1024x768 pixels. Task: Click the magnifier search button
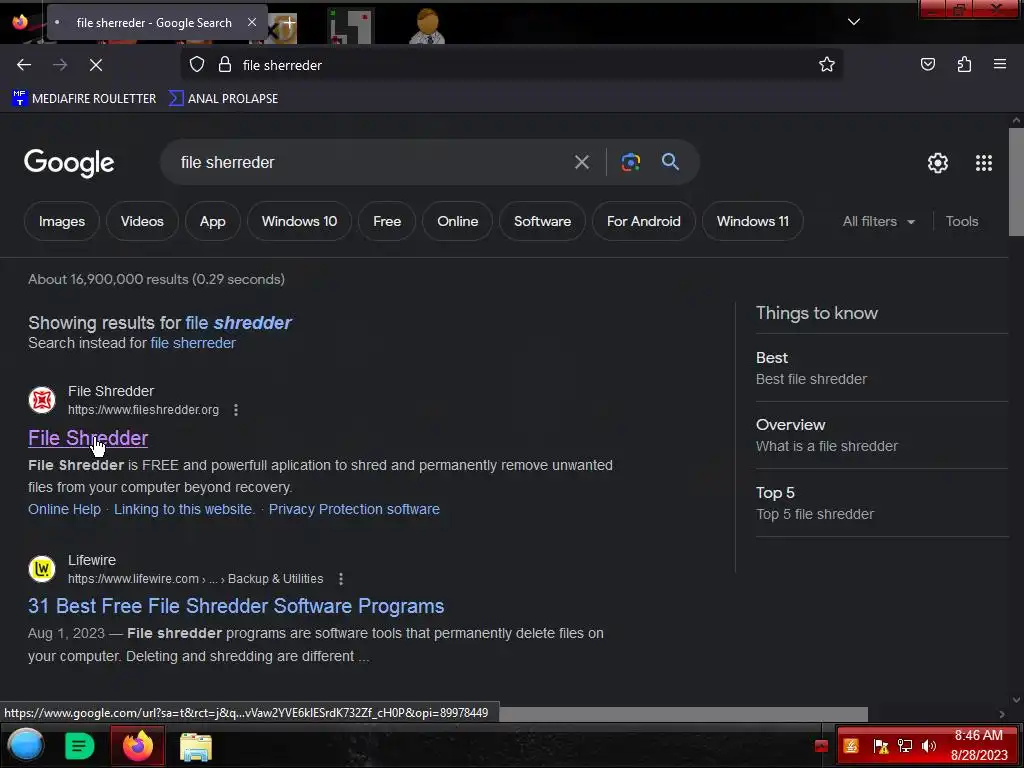coord(670,162)
